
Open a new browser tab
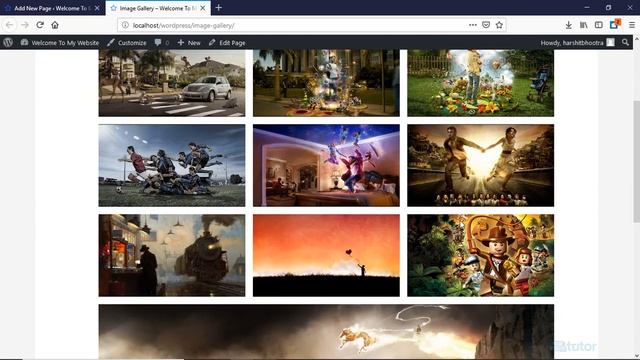pos(218,7)
